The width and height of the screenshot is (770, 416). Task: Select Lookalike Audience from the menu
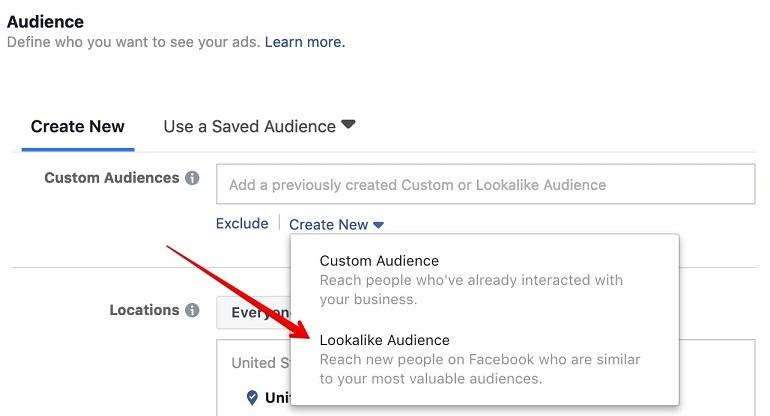tap(385, 340)
